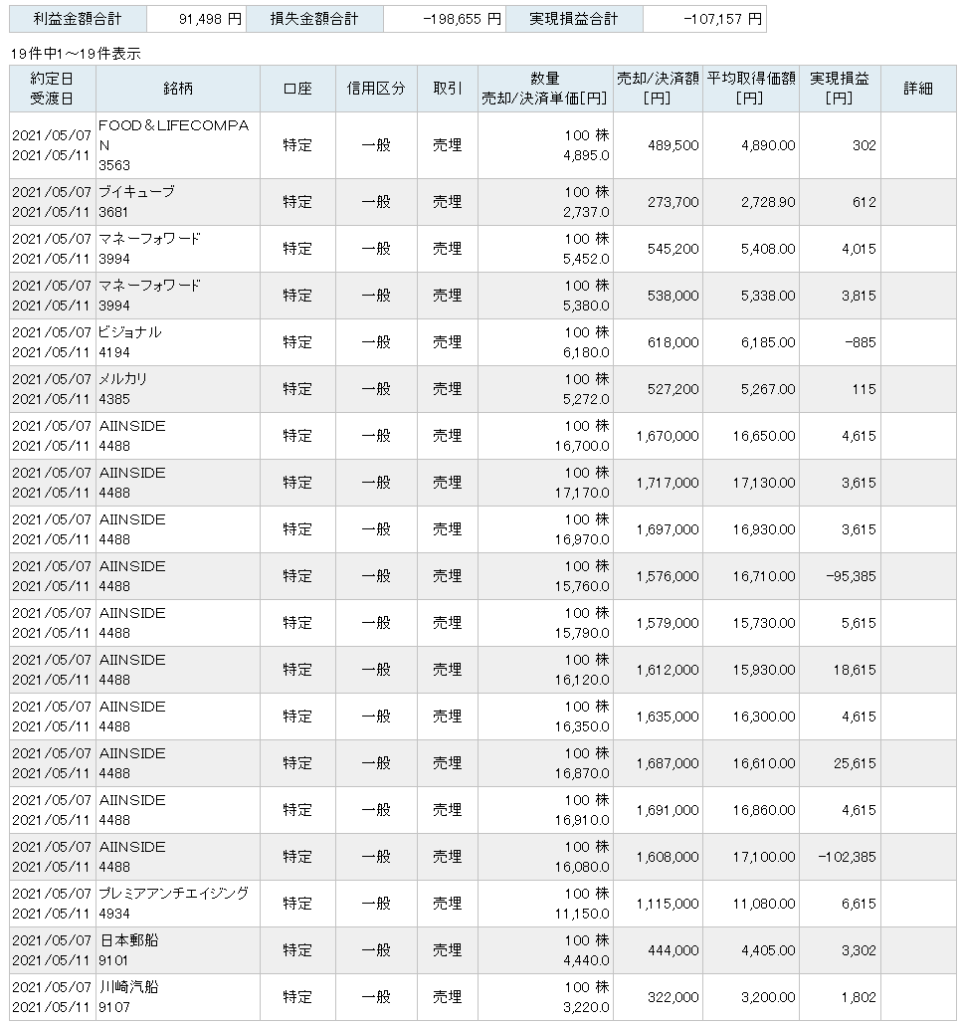Image resolution: width=961 pixels, height=1024 pixels.
Task: Click the ブイキューブ average cost 2,728.90
Action: tap(768, 202)
